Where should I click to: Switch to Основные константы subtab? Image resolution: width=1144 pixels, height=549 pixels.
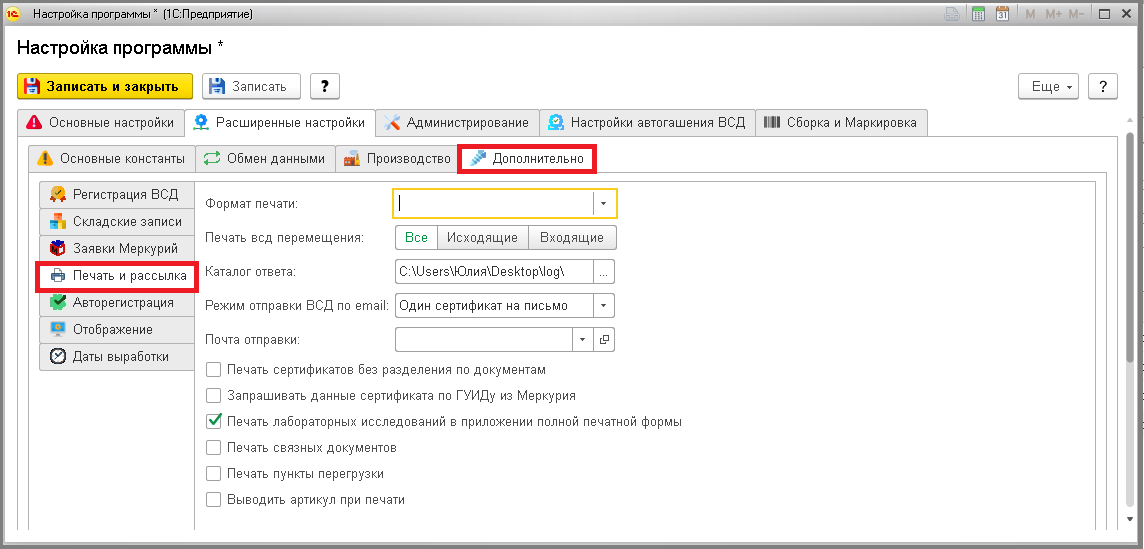coord(112,158)
